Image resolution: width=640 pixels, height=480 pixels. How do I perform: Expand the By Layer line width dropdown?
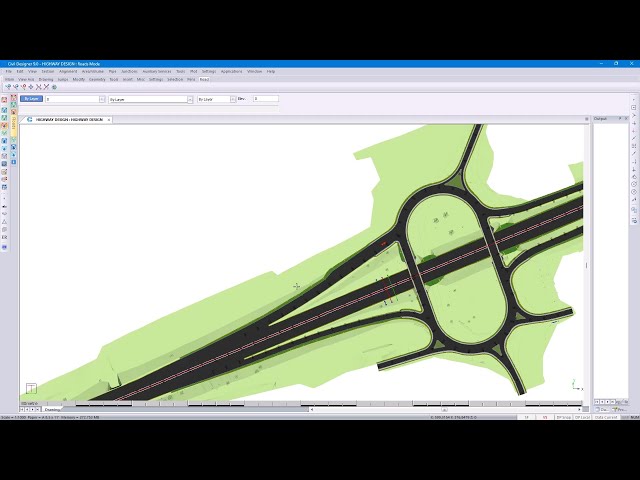click(x=233, y=99)
